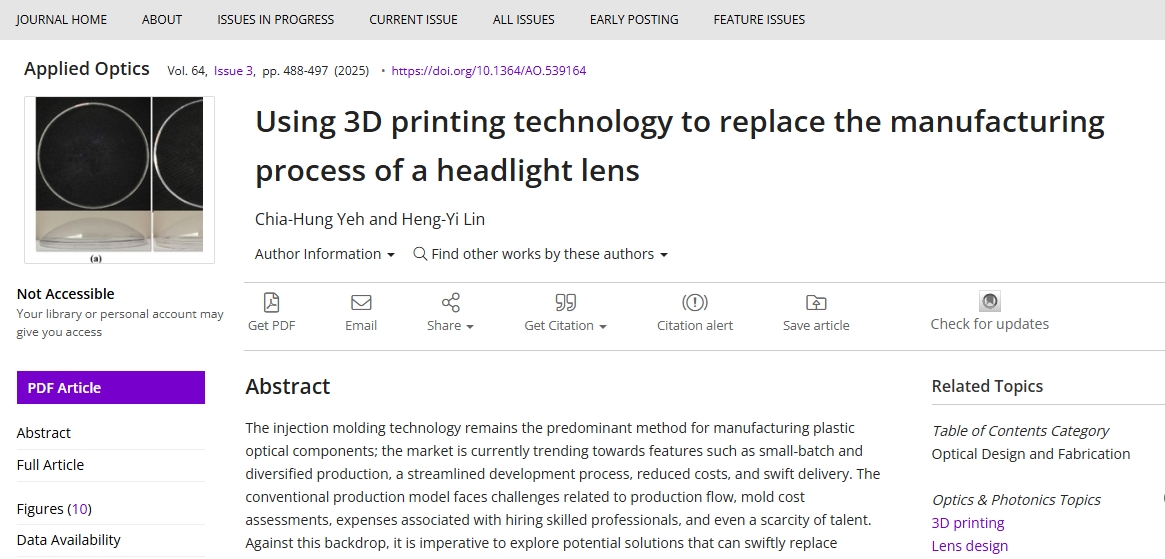Click the Share network icon
Viewport: 1165px width, 559px height.
point(450,302)
